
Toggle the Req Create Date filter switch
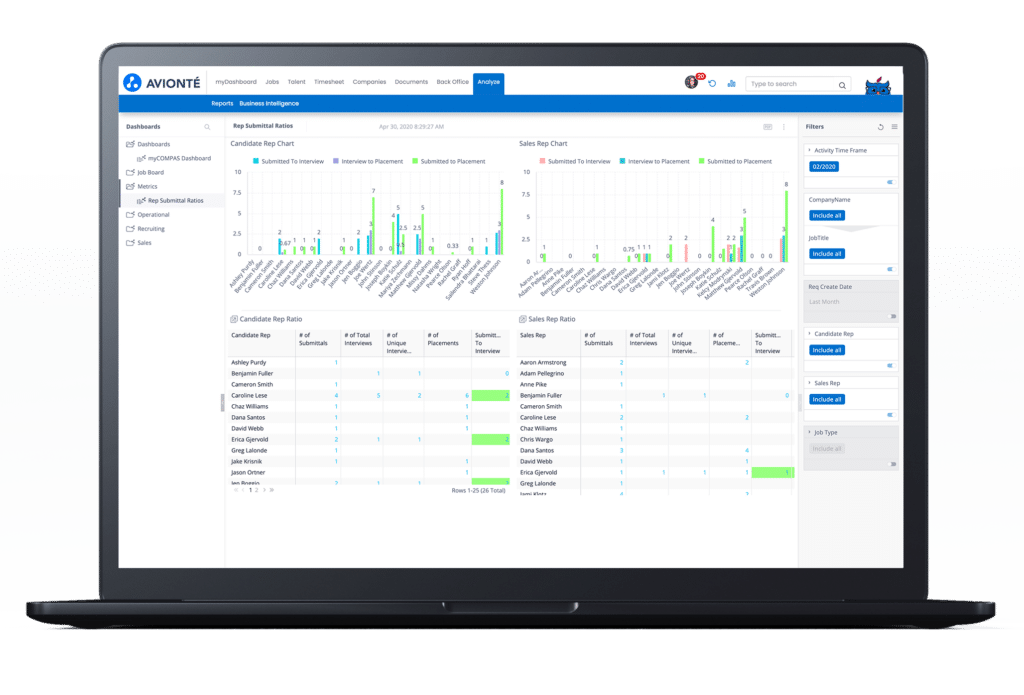pos(889,316)
